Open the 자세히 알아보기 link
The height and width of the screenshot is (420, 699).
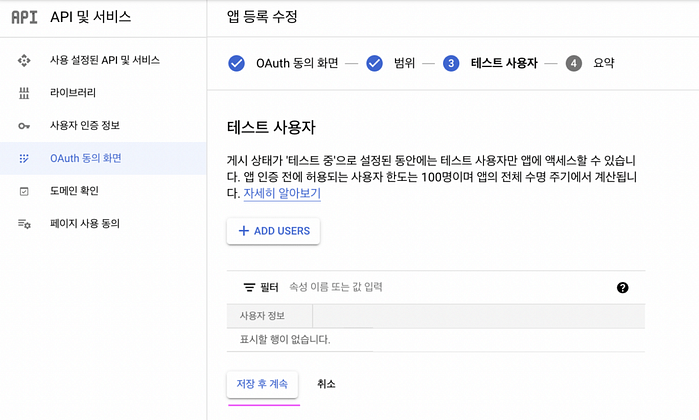(x=282, y=194)
